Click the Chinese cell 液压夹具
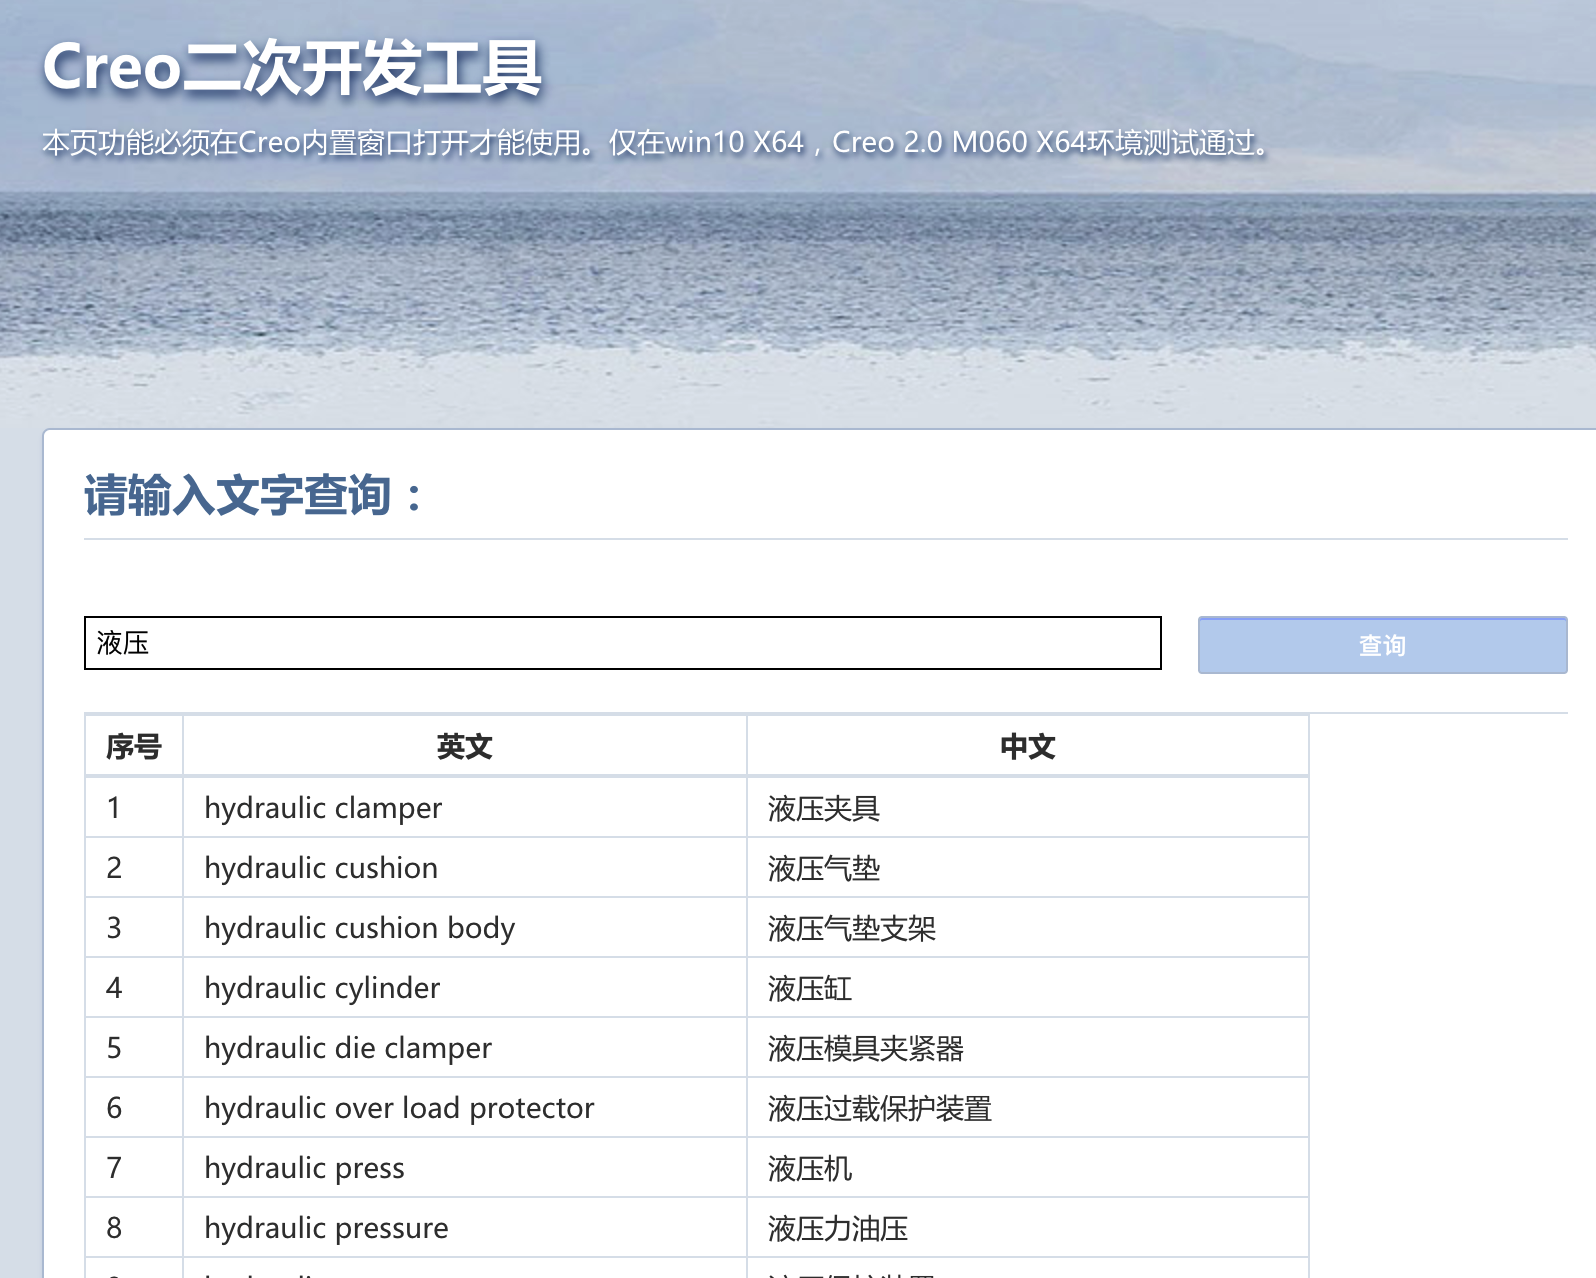1596x1278 pixels. 1028,808
